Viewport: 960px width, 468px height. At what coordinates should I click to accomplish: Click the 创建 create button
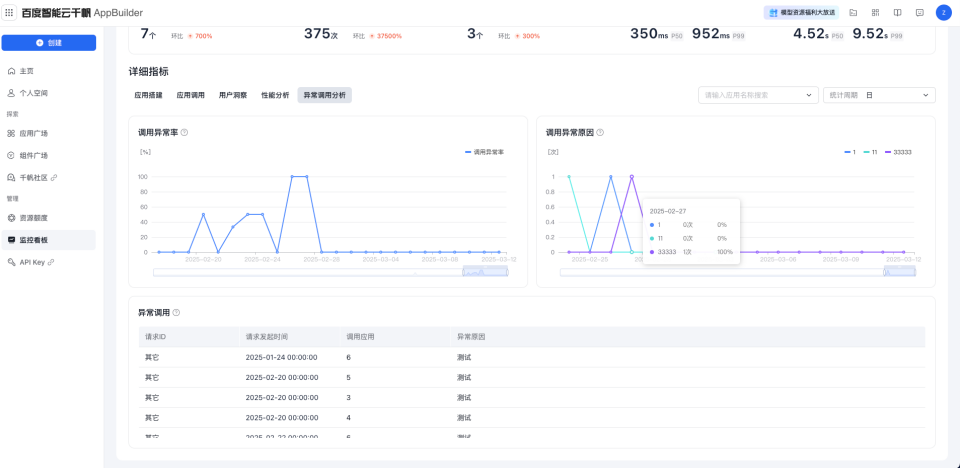(x=48, y=43)
